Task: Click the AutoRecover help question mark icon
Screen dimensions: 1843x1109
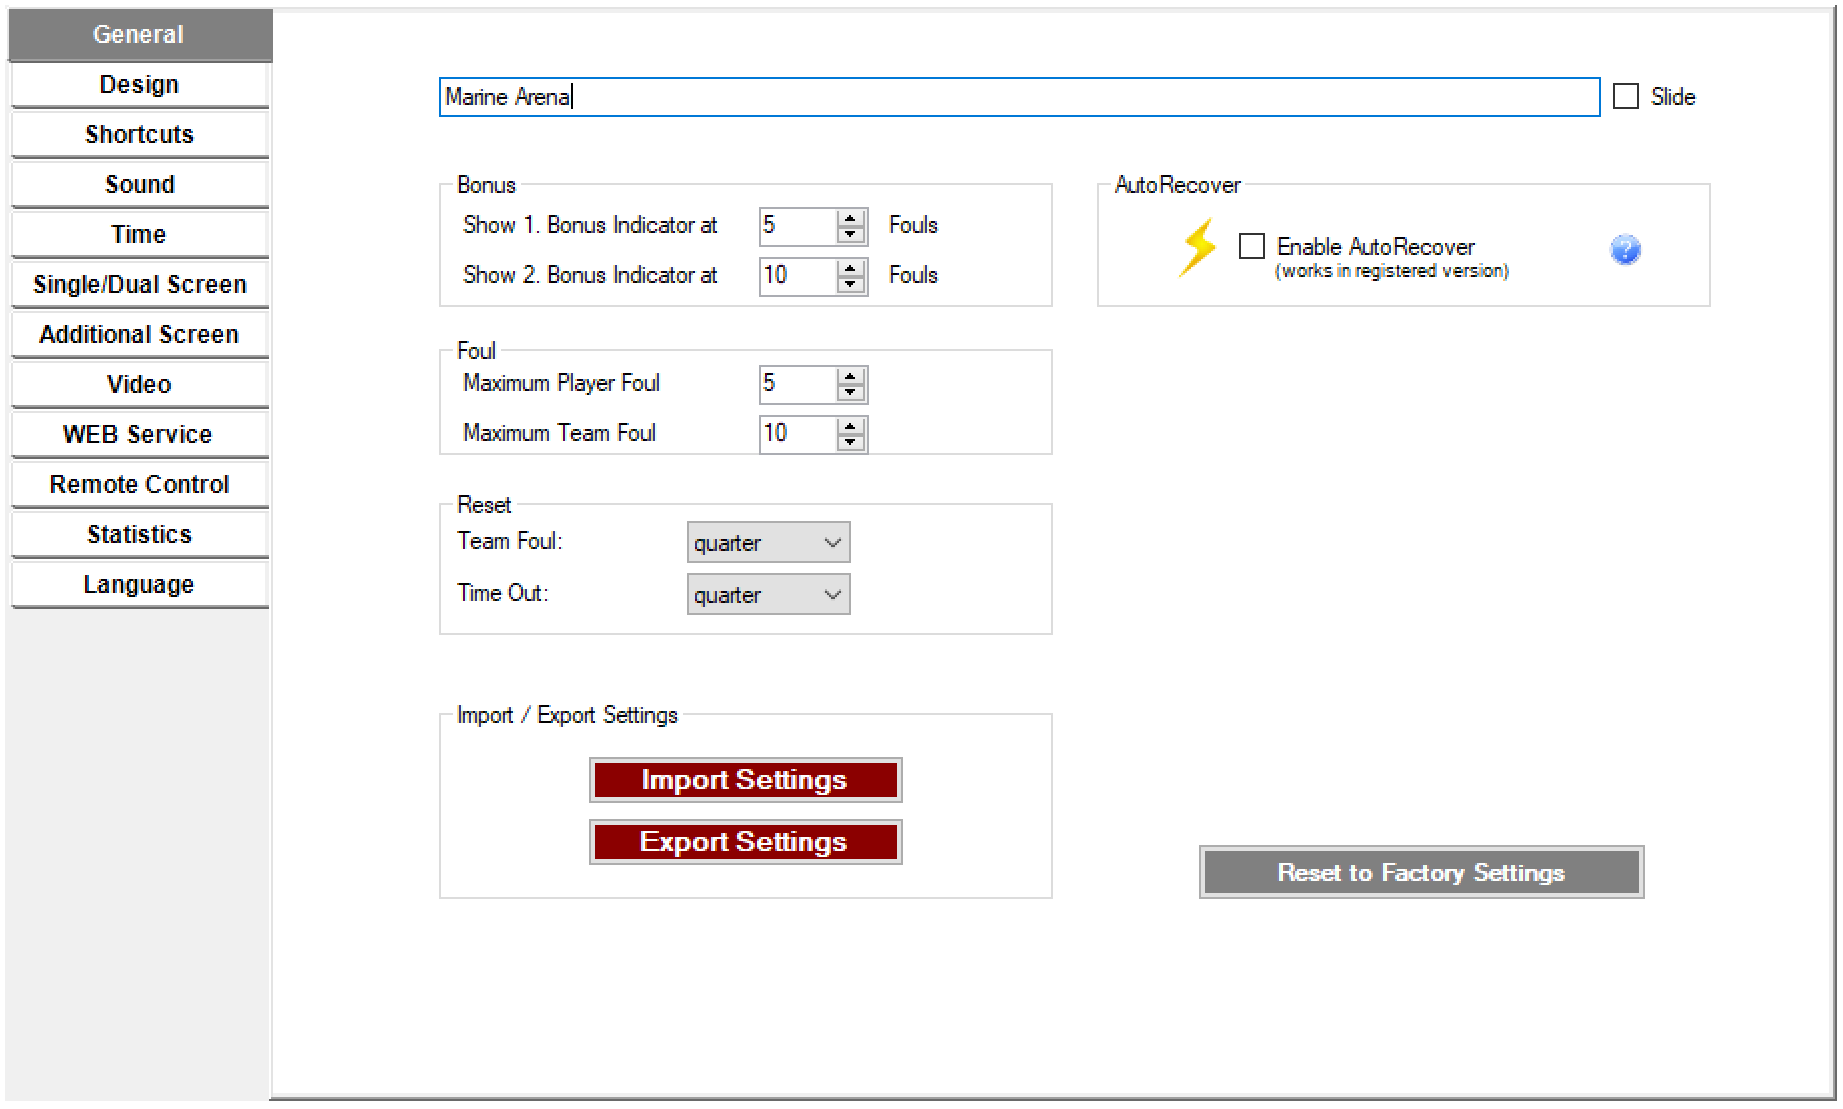Action: click(x=1625, y=249)
